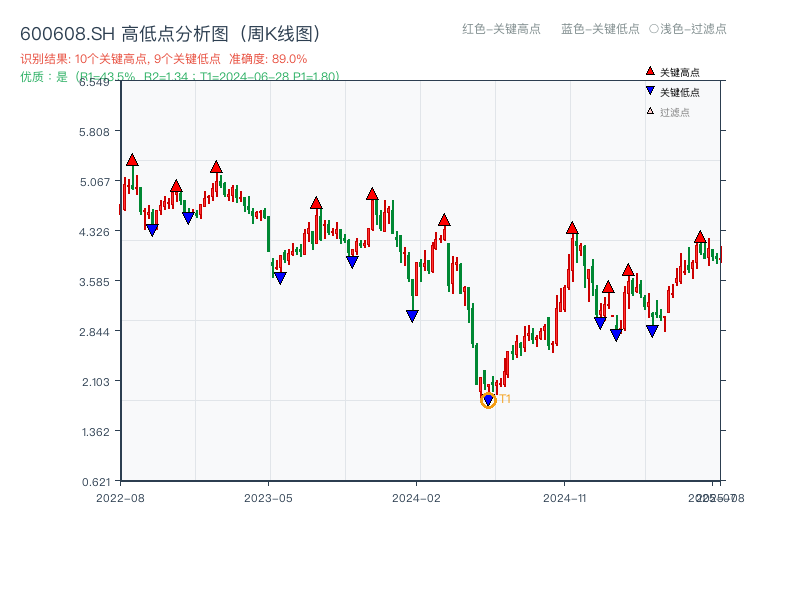This screenshot has width=800, height=600.
Task: Click the blue key-low marker right of 2023-05
Action: coord(280,278)
